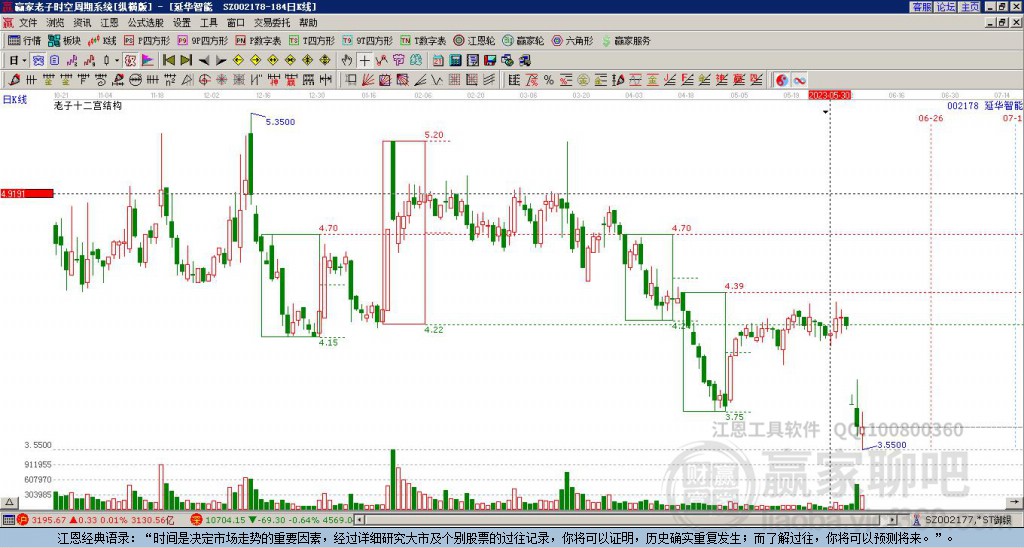Open the P数字表 tool
Image resolution: width=1024 pixels, height=548 pixels.
click(258, 40)
